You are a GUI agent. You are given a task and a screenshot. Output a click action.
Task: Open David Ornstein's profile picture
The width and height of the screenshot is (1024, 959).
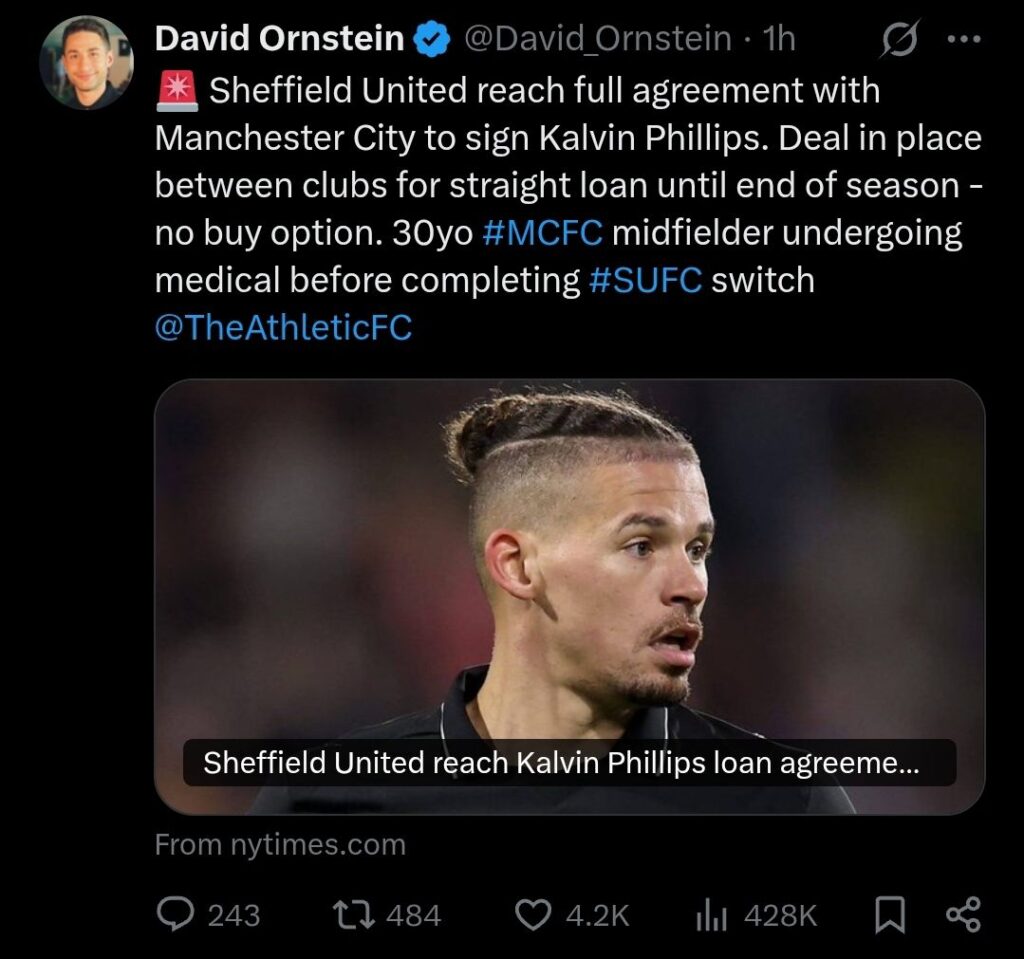(86, 62)
